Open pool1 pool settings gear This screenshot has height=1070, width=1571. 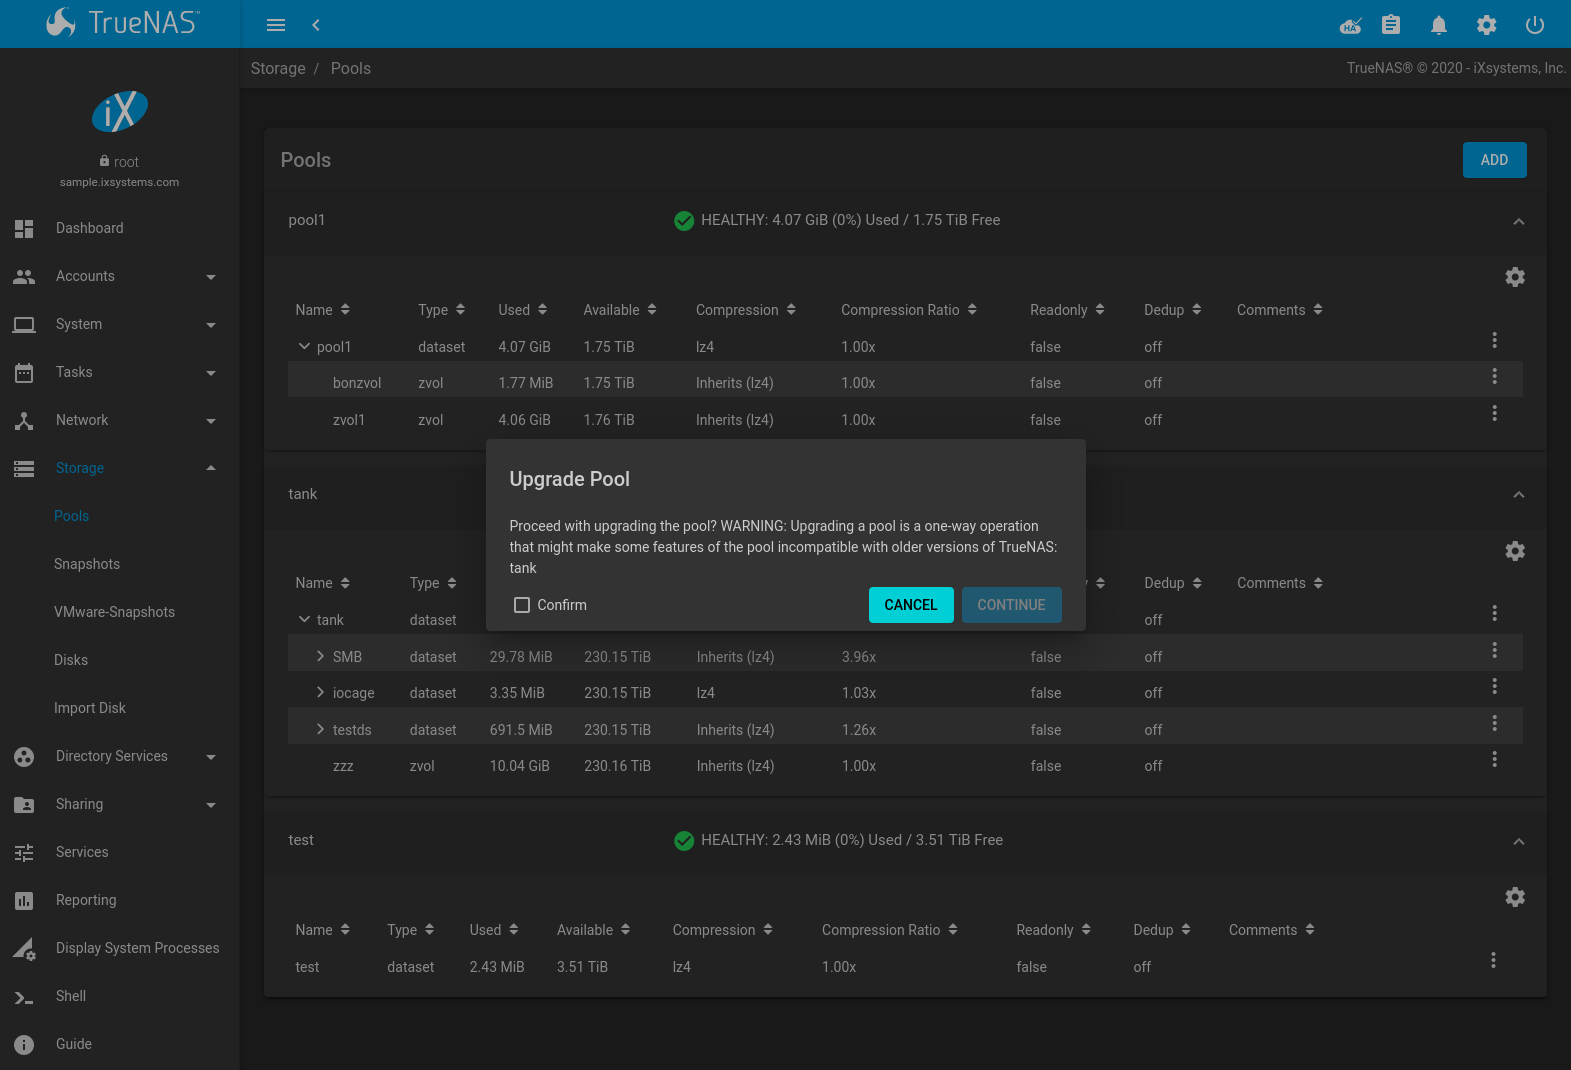point(1515,277)
